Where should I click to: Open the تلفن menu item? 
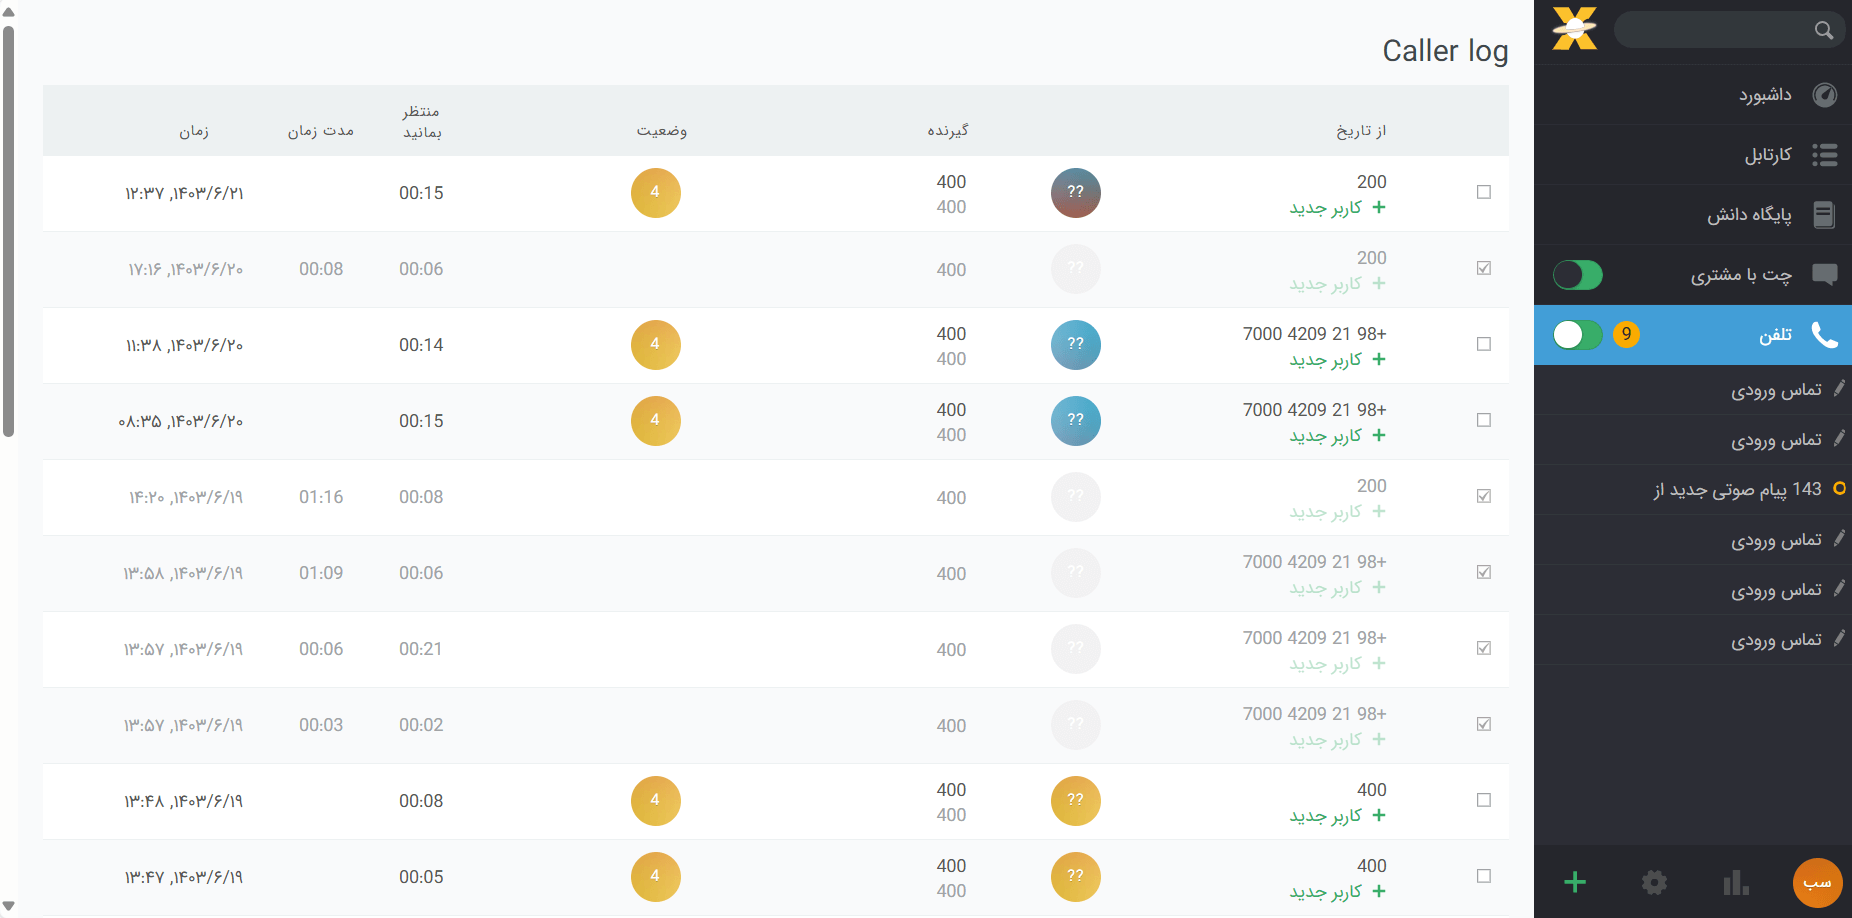(1693, 335)
